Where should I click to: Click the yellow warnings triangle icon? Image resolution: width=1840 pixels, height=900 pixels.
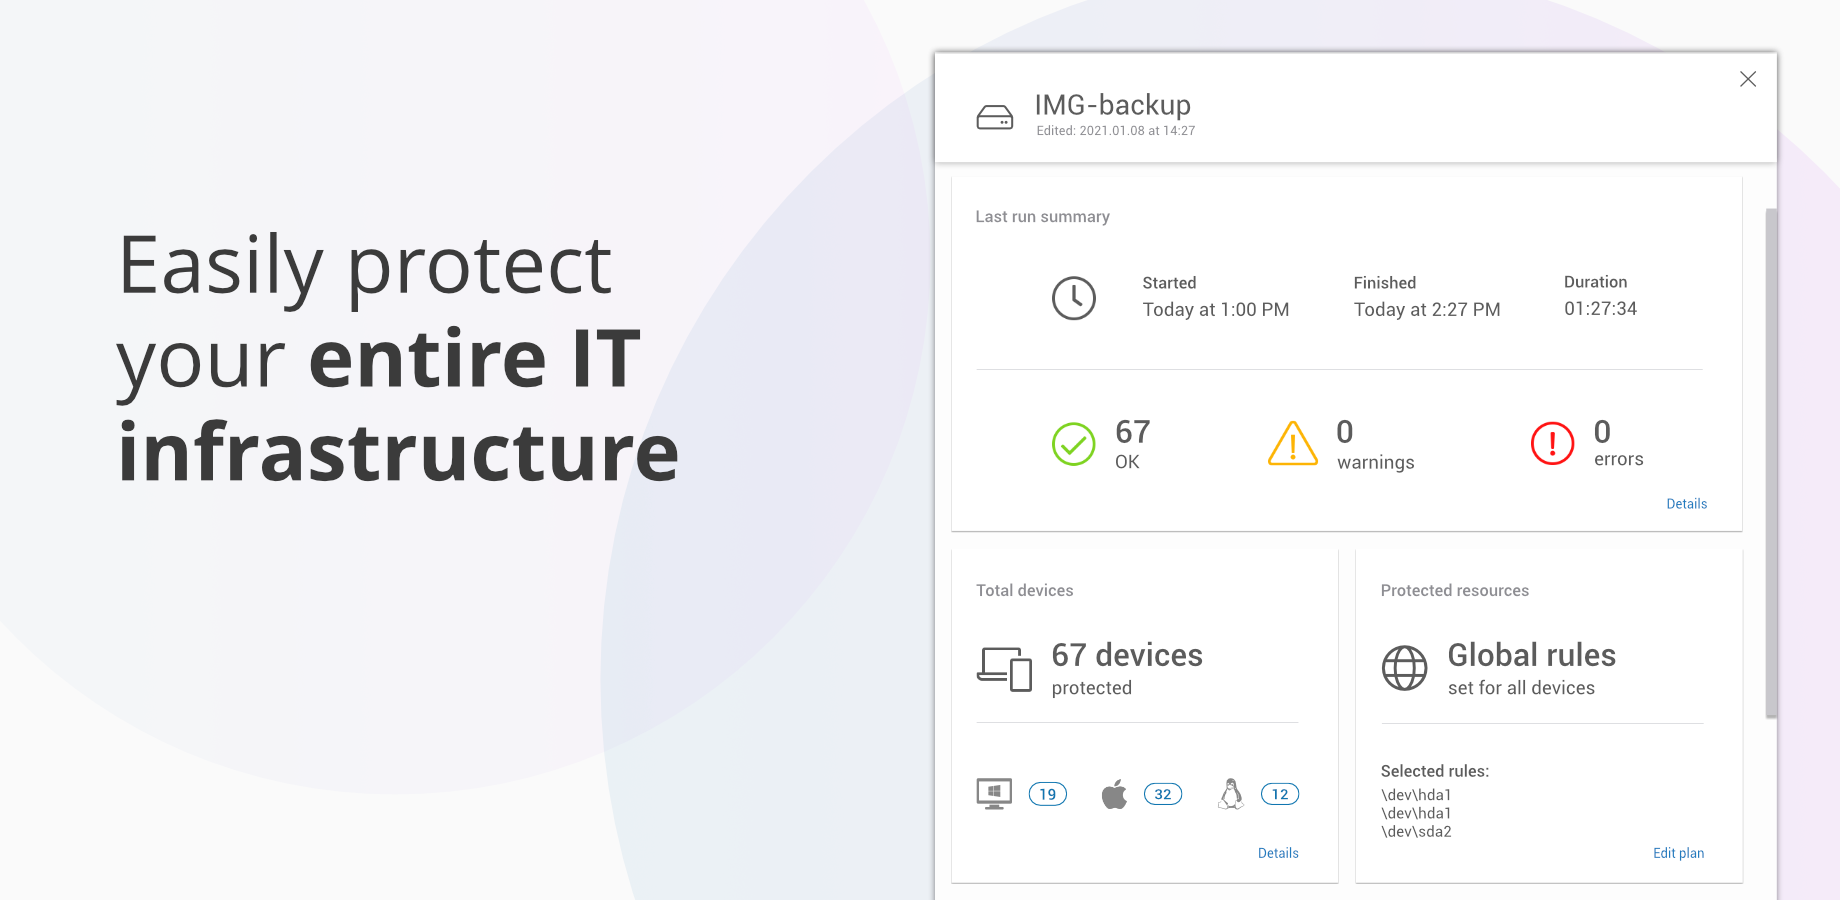point(1292,444)
